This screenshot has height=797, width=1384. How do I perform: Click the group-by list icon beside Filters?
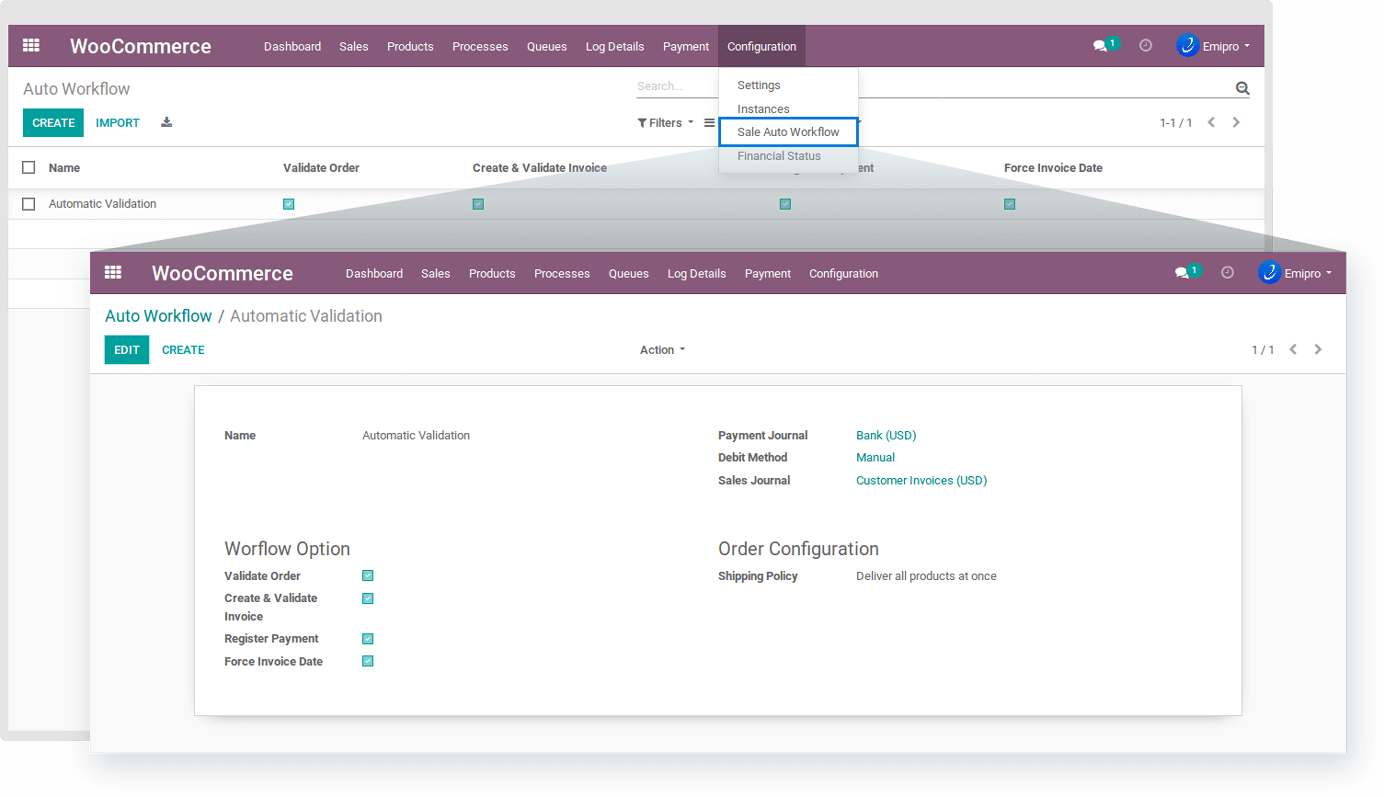pyautogui.click(x=709, y=123)
